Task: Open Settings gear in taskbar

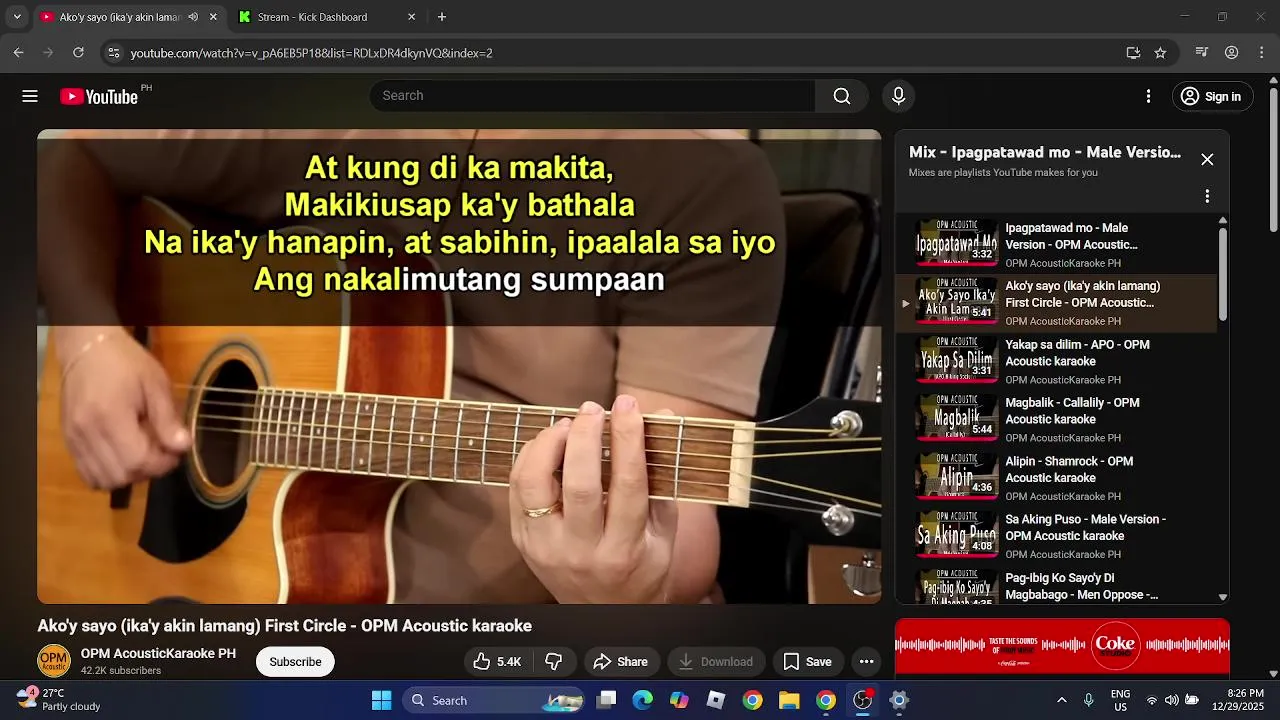Action: pyautogui.click(x=899, y=700)
